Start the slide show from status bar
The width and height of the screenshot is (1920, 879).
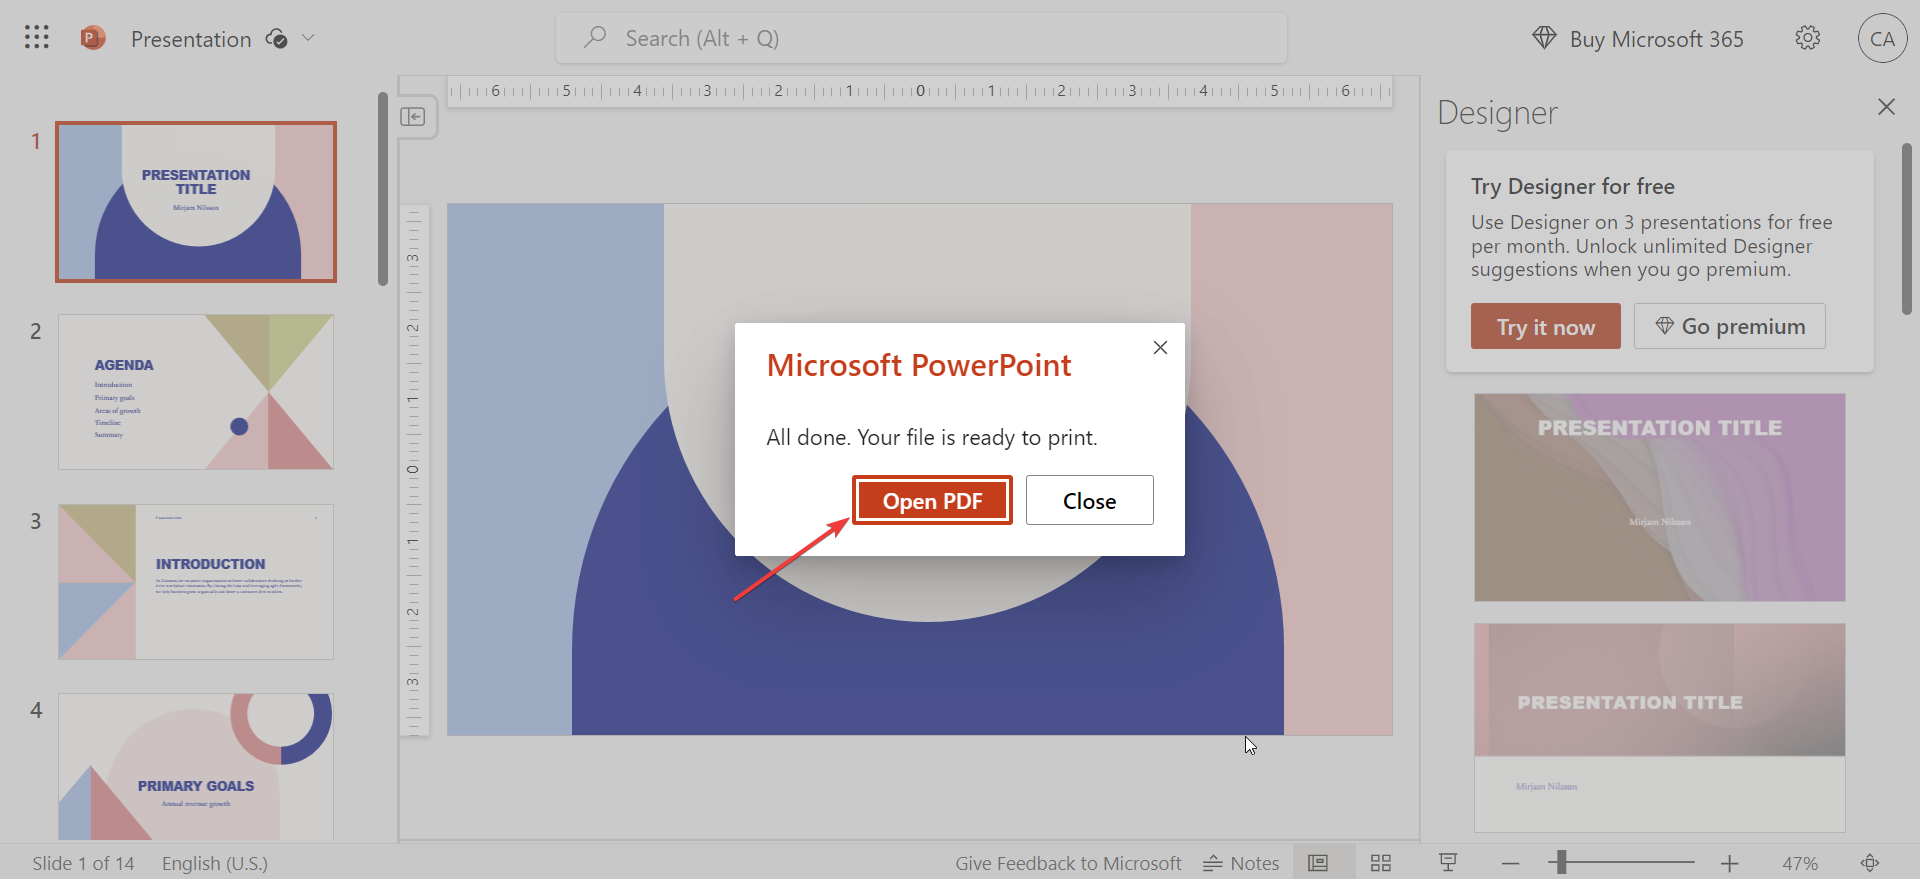point(1447,863)
